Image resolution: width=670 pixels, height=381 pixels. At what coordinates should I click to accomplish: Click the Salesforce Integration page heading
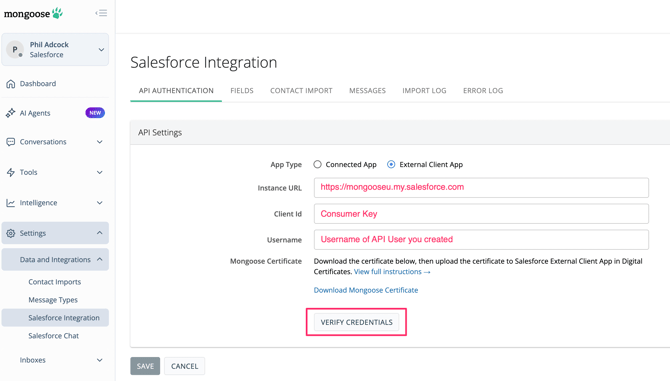pos(204,62)
